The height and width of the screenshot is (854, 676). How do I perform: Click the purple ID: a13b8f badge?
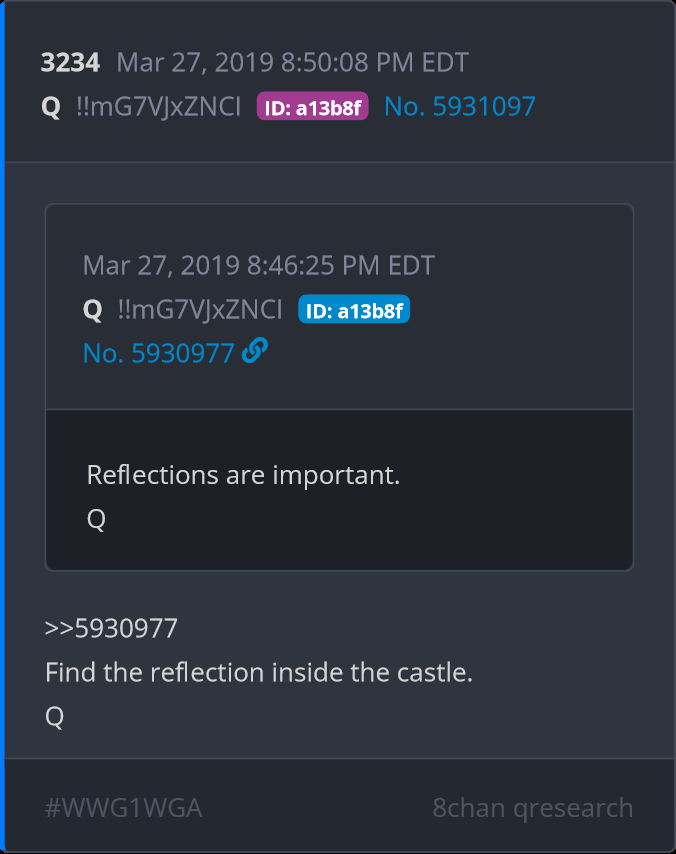312,107
